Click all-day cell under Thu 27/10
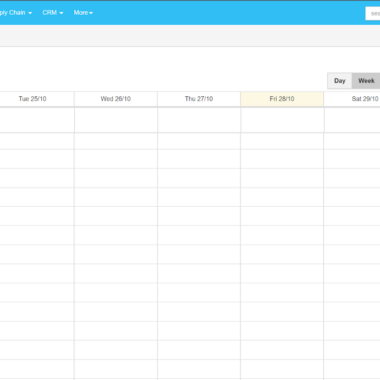 point(199,120)
